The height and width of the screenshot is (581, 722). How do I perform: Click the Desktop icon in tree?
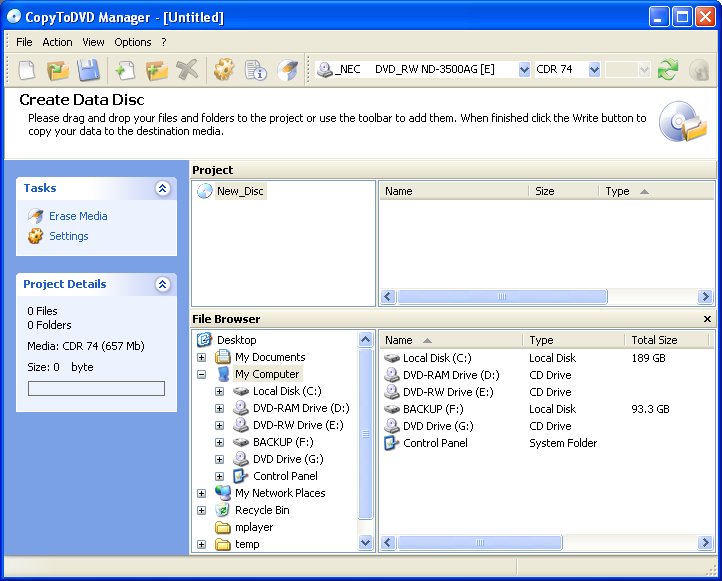point(204,340)
